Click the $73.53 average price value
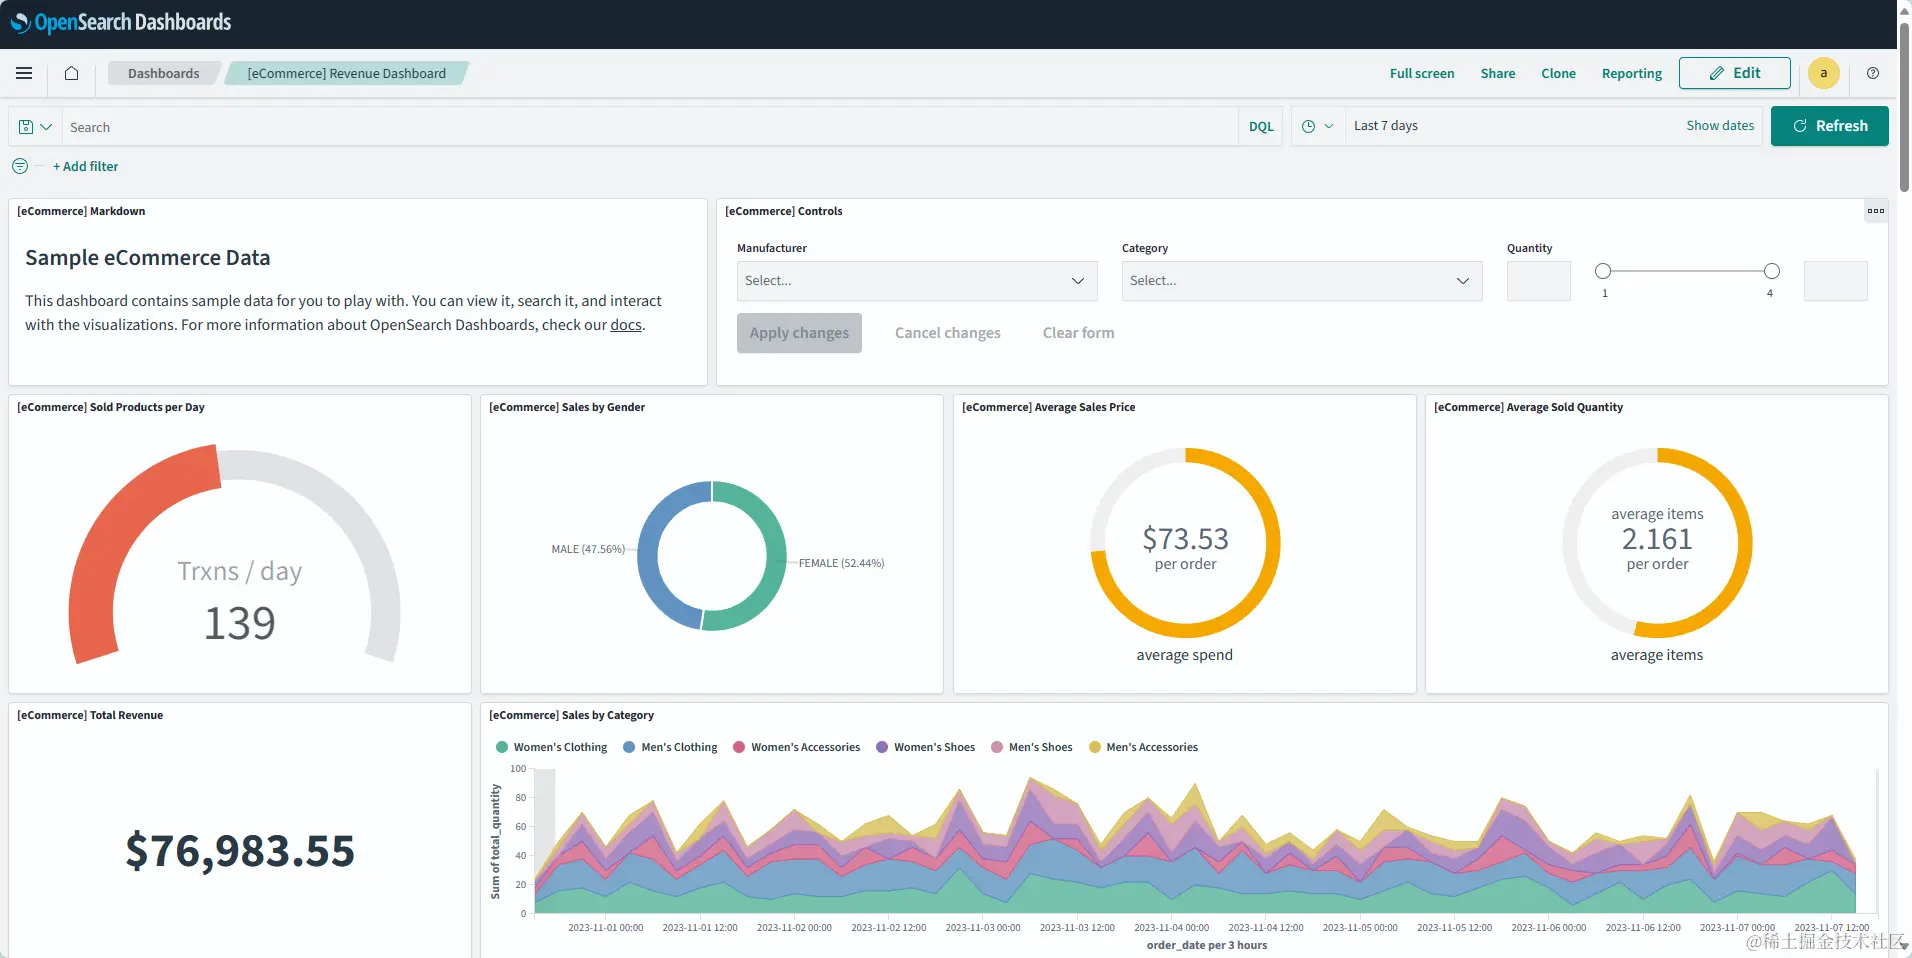 pyautogui.click(x=1185, y=539)
